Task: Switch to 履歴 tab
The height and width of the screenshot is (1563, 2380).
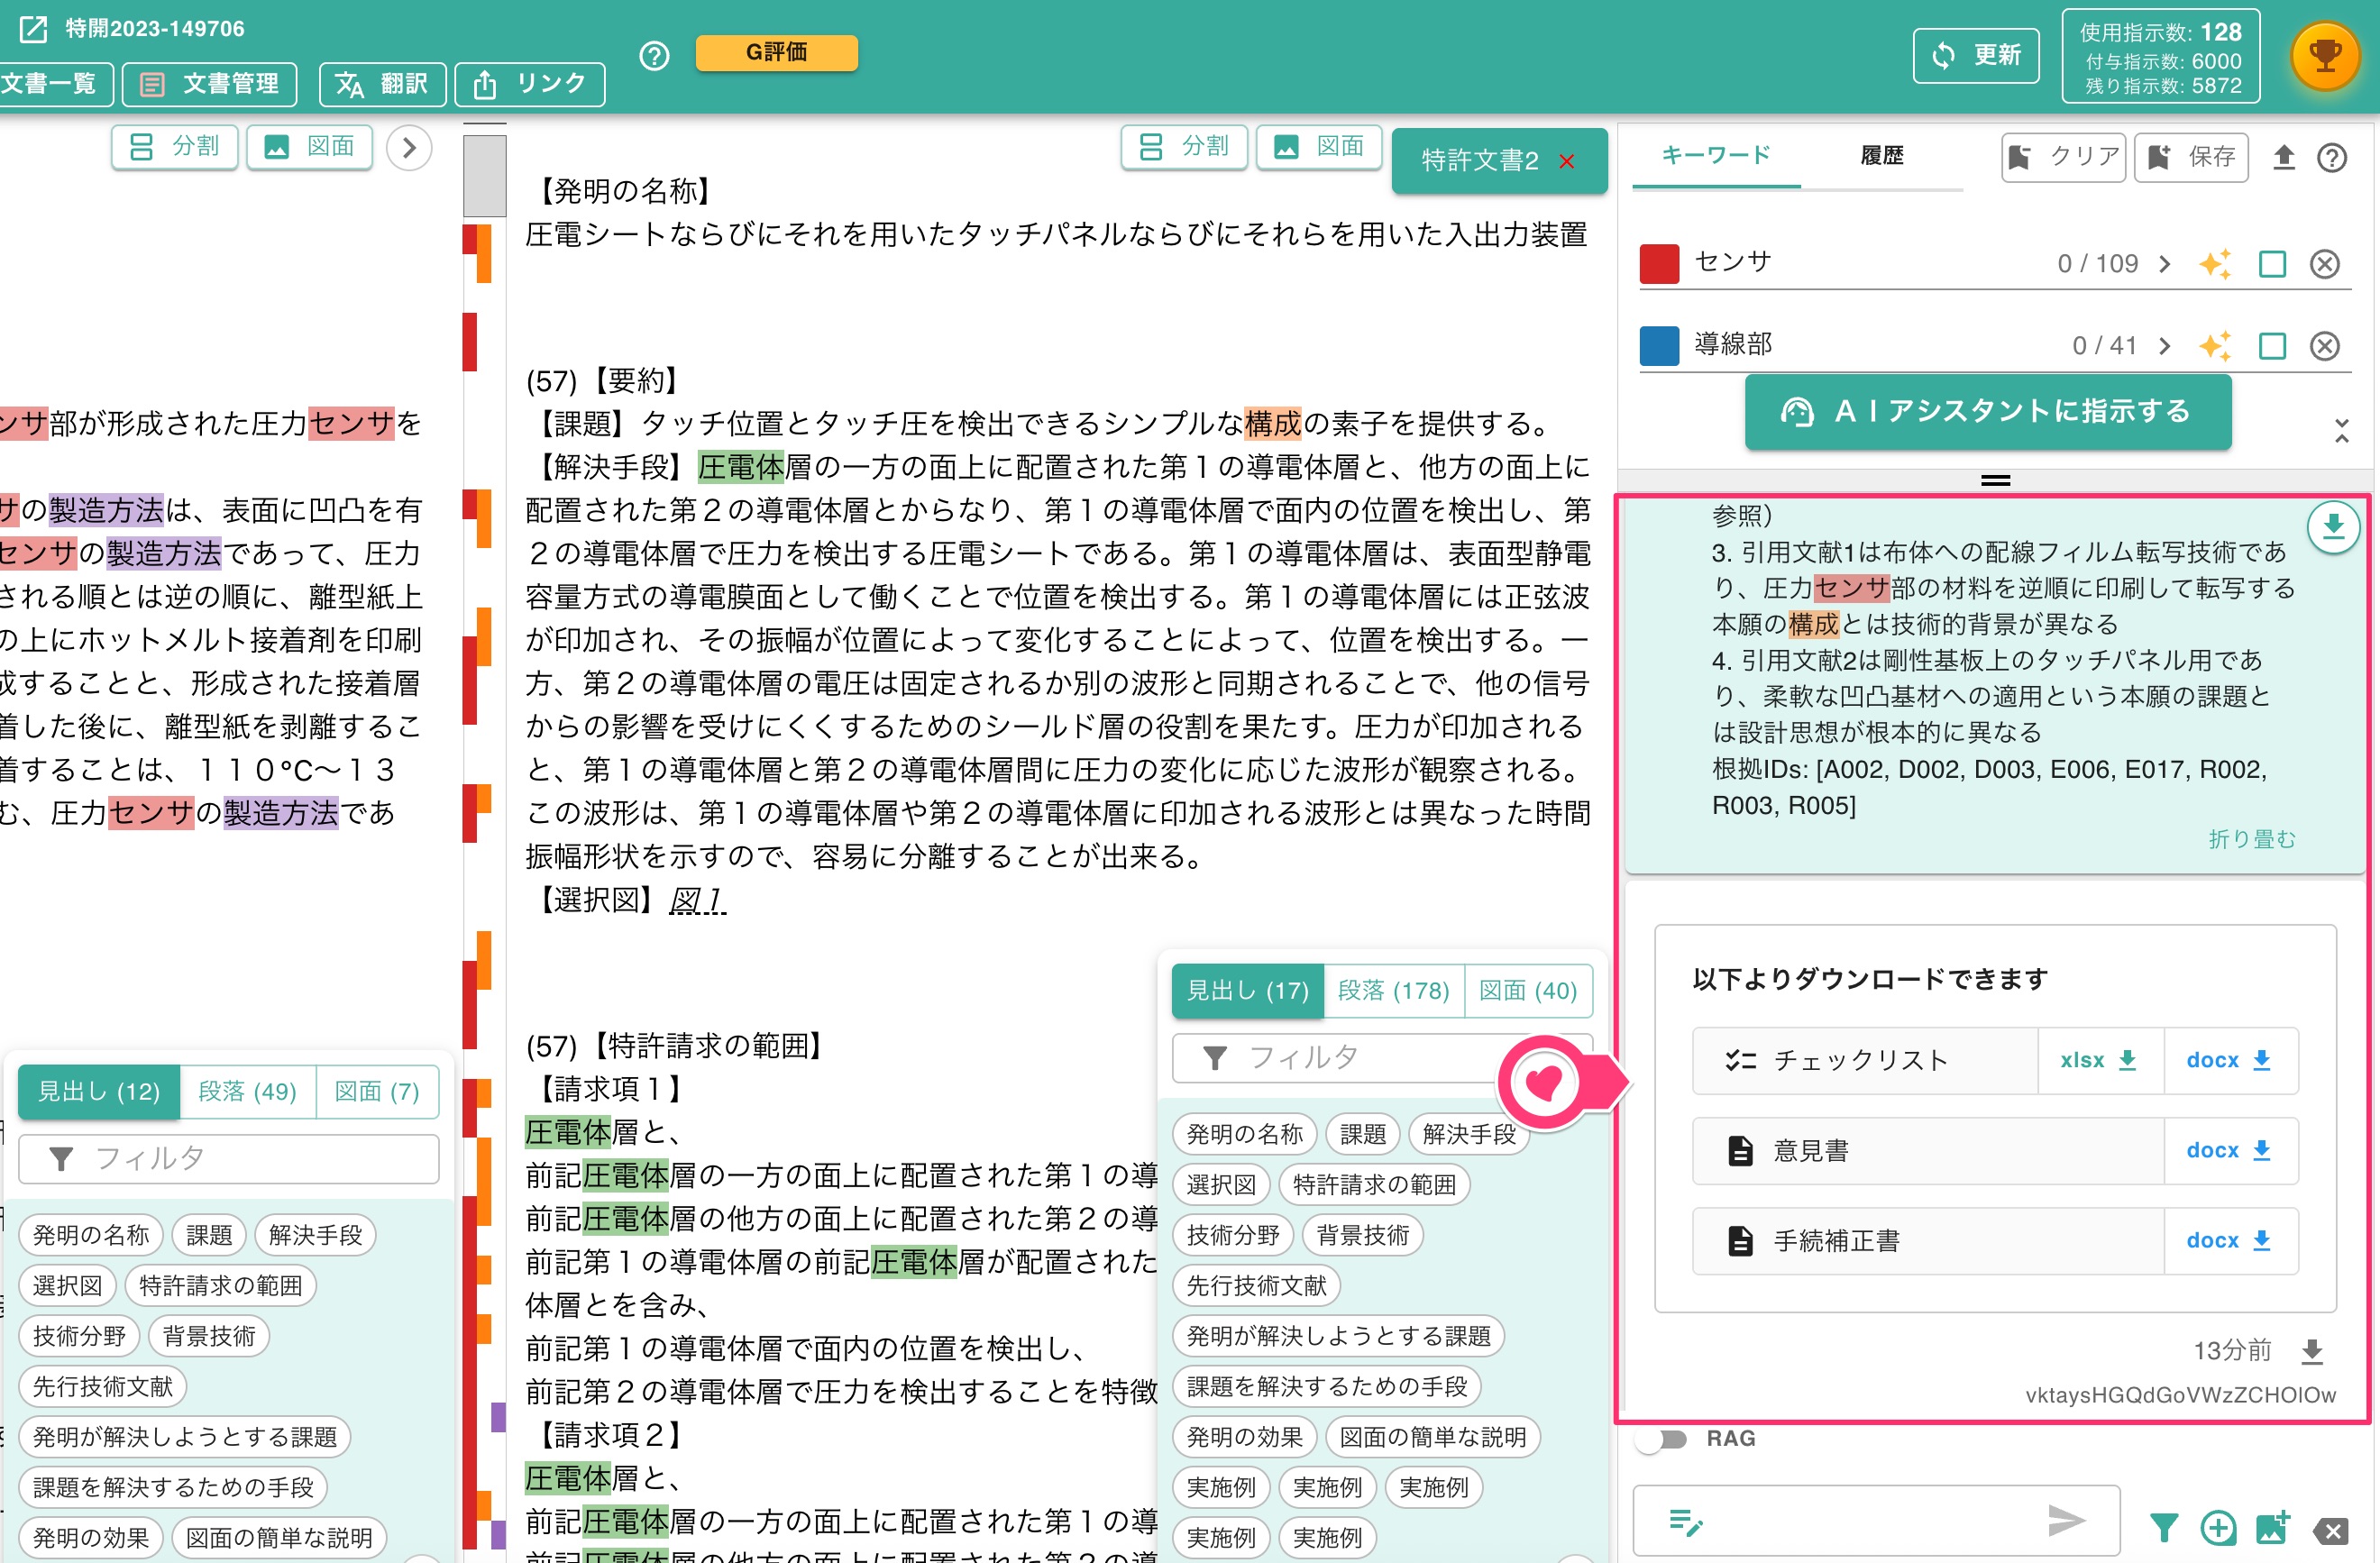Action: click(x=1882, y=155)
